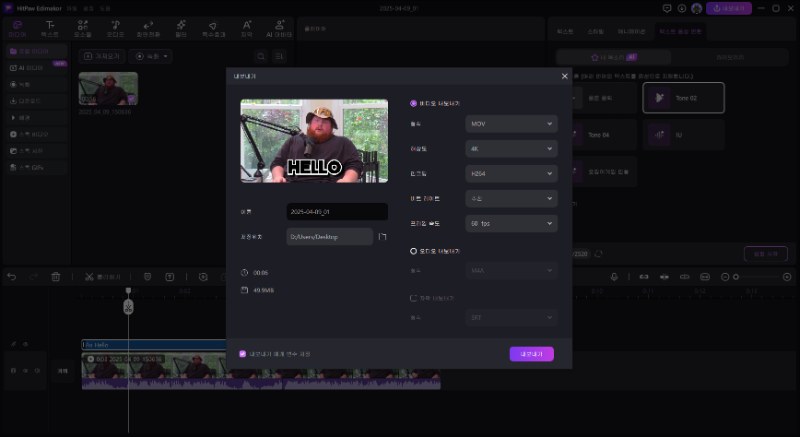This screenshot has width=800, height=437.
Task: Click the microphone record icon above timeline
Action: (x=615, y=277)
